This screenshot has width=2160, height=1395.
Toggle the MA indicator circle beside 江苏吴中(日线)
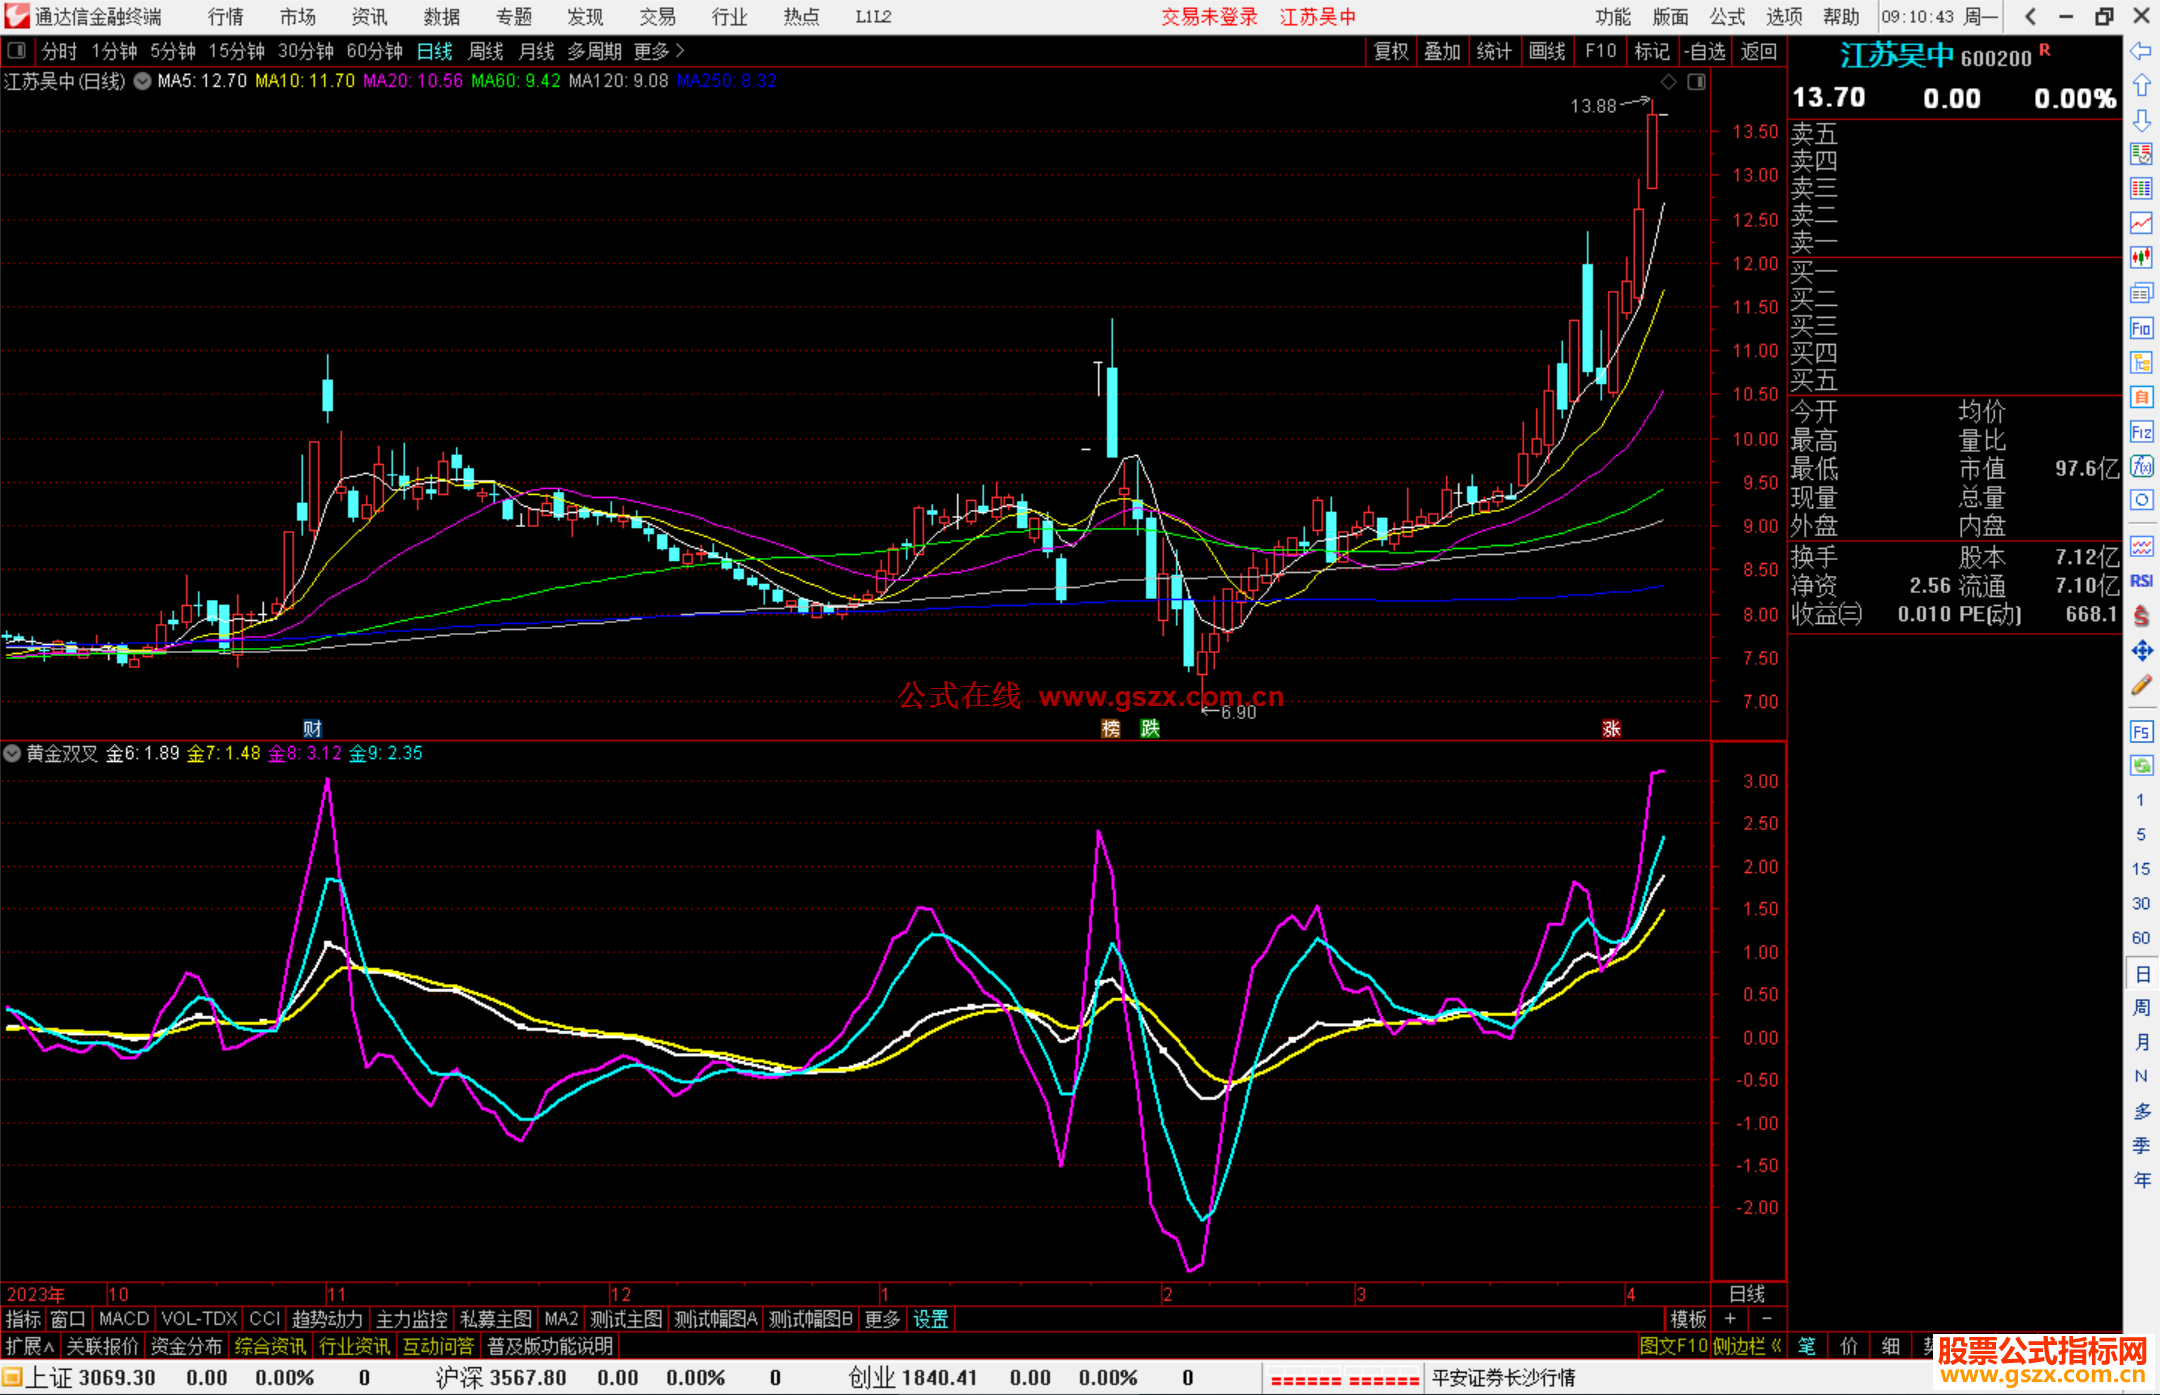[x=143, y=81]
